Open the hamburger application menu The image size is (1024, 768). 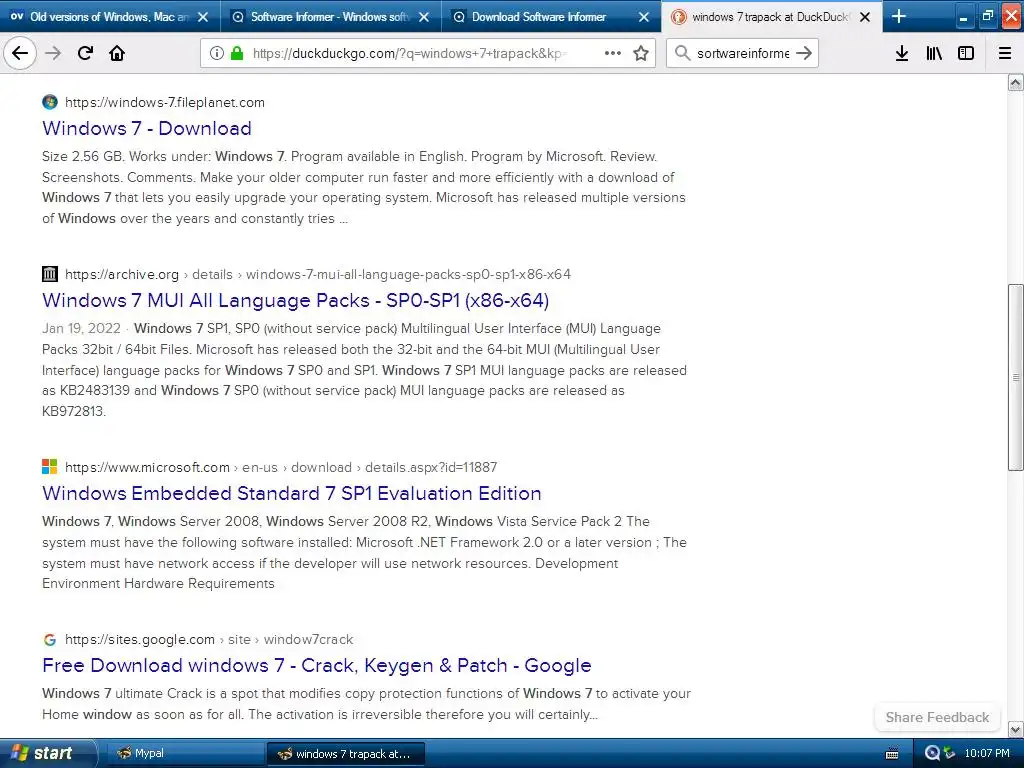pos(1005,53)
